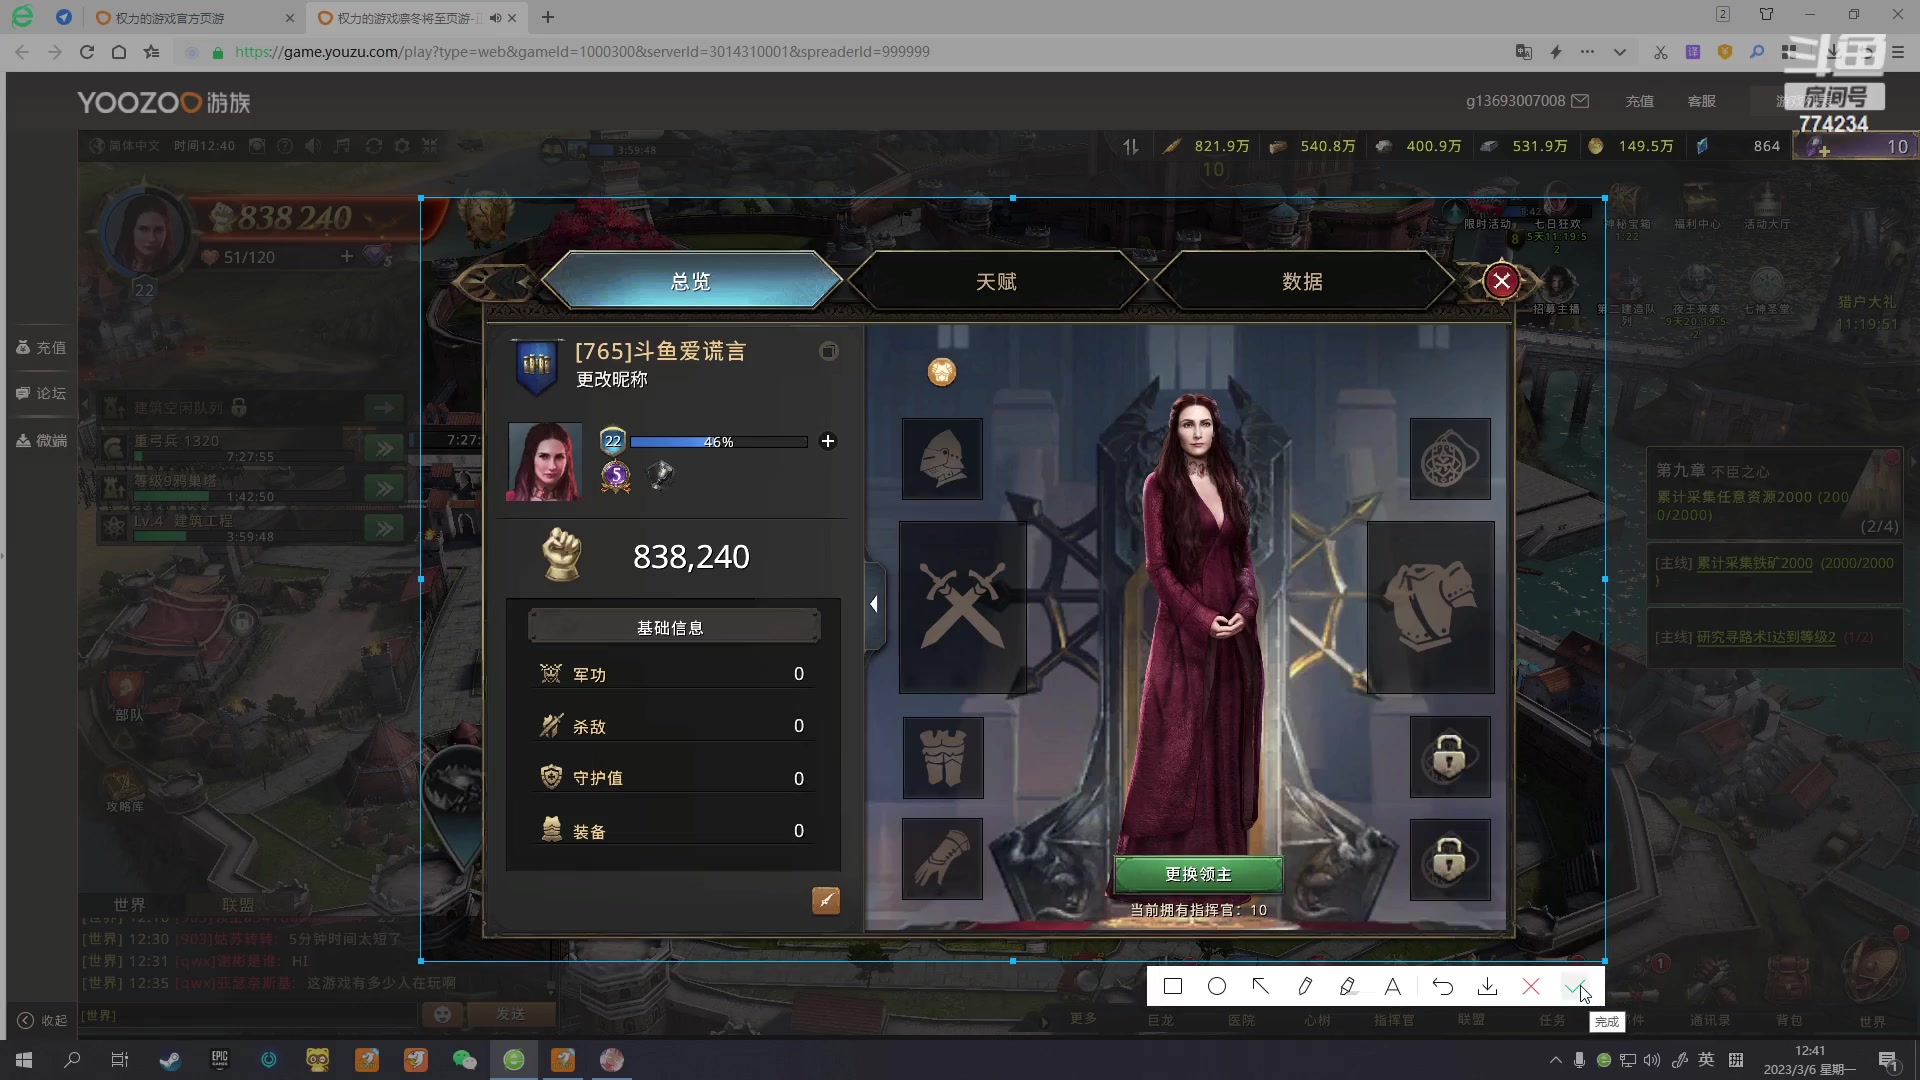The image size is (1920, 1080).
Task: Undo the last screenshot annotation
Action: pyautogui.click(x=1442, y=987)
